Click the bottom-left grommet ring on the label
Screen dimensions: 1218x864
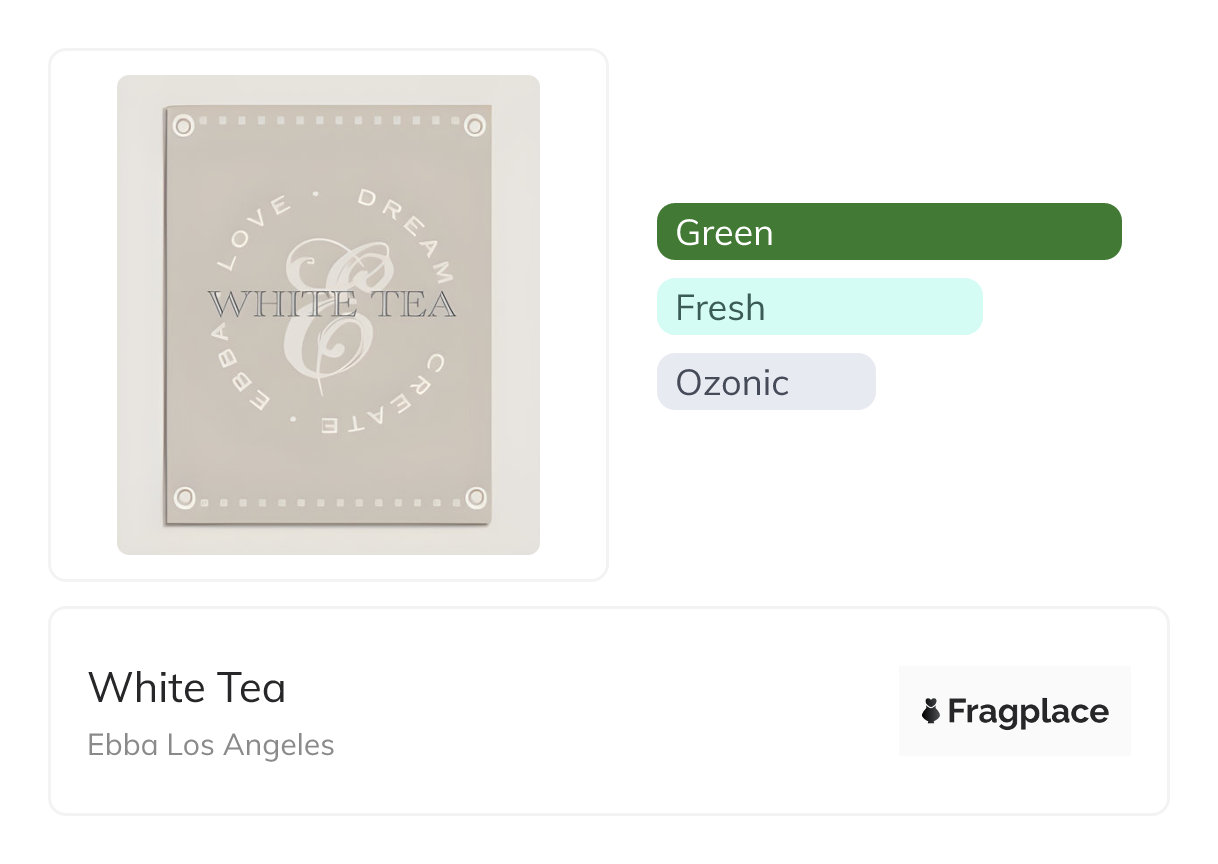[183, 497]
